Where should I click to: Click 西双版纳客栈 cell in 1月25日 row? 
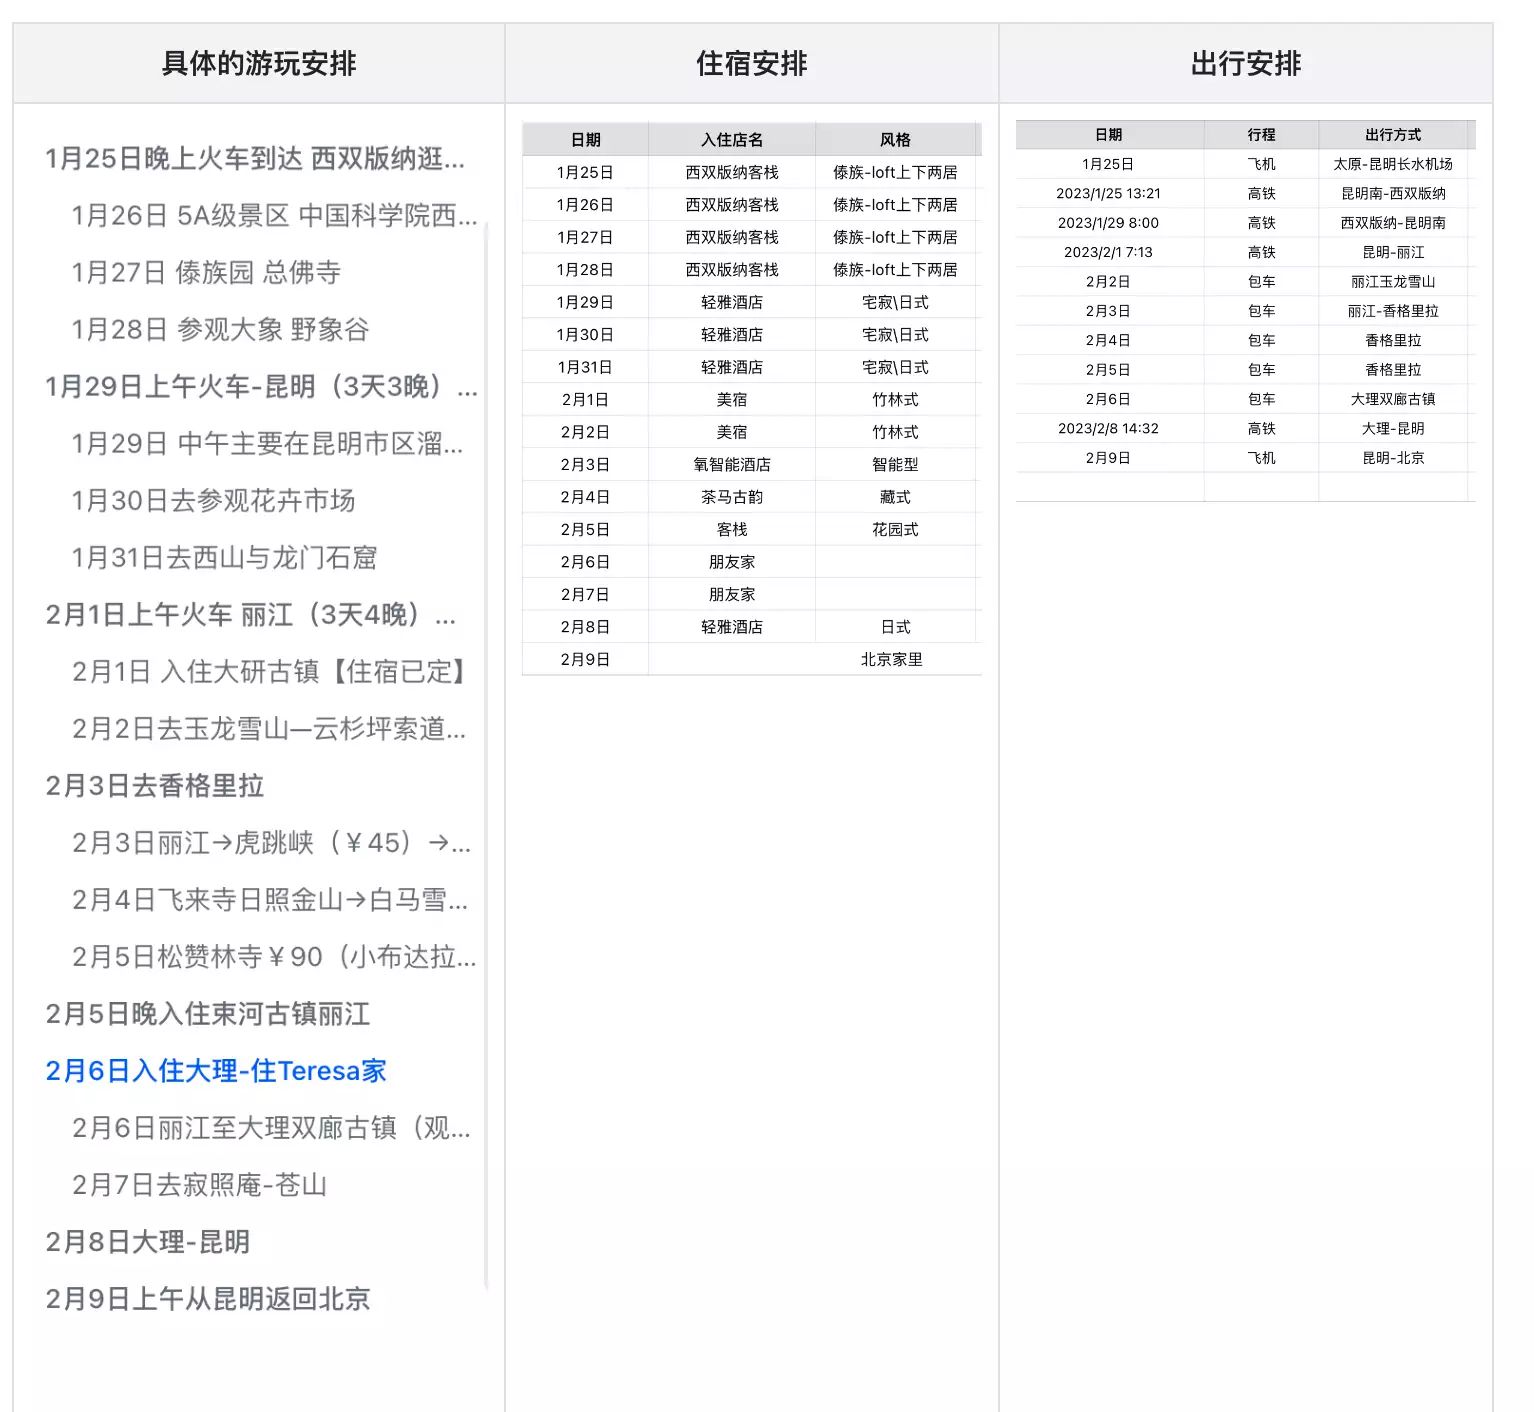coord(732,172)
